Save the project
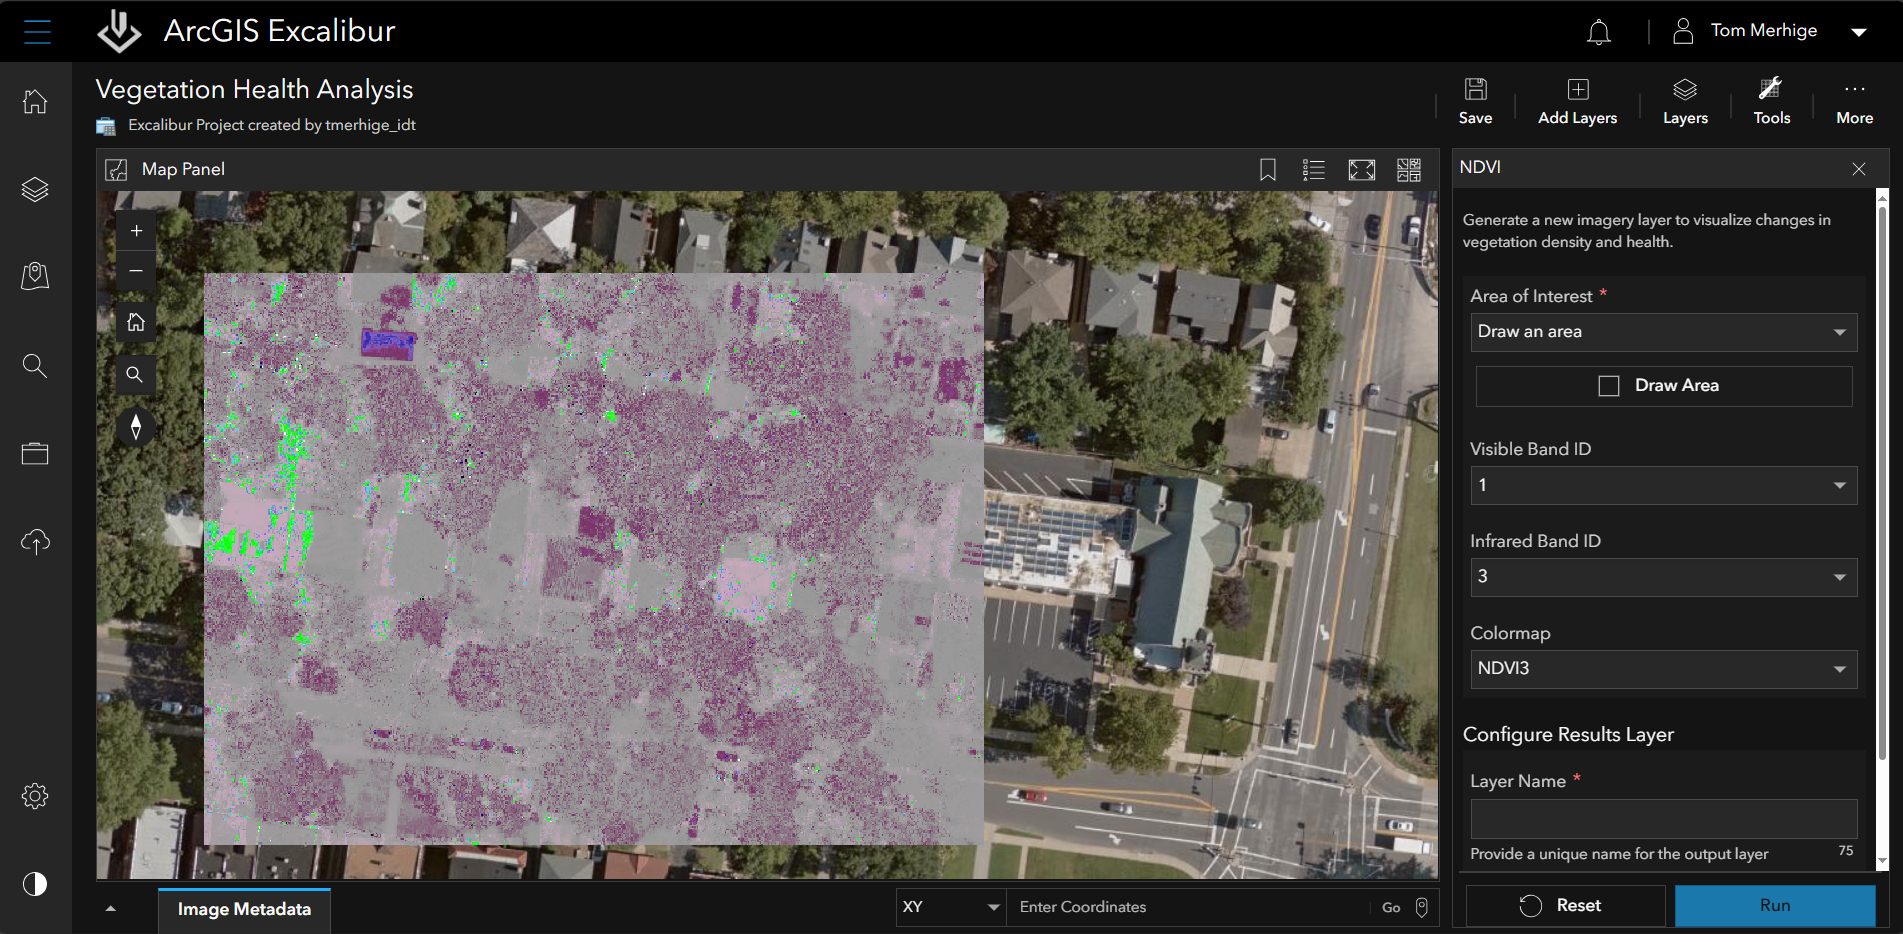Image resolution: width=1903 pixels, height=934 pixels. click(x=1475, y=101)
